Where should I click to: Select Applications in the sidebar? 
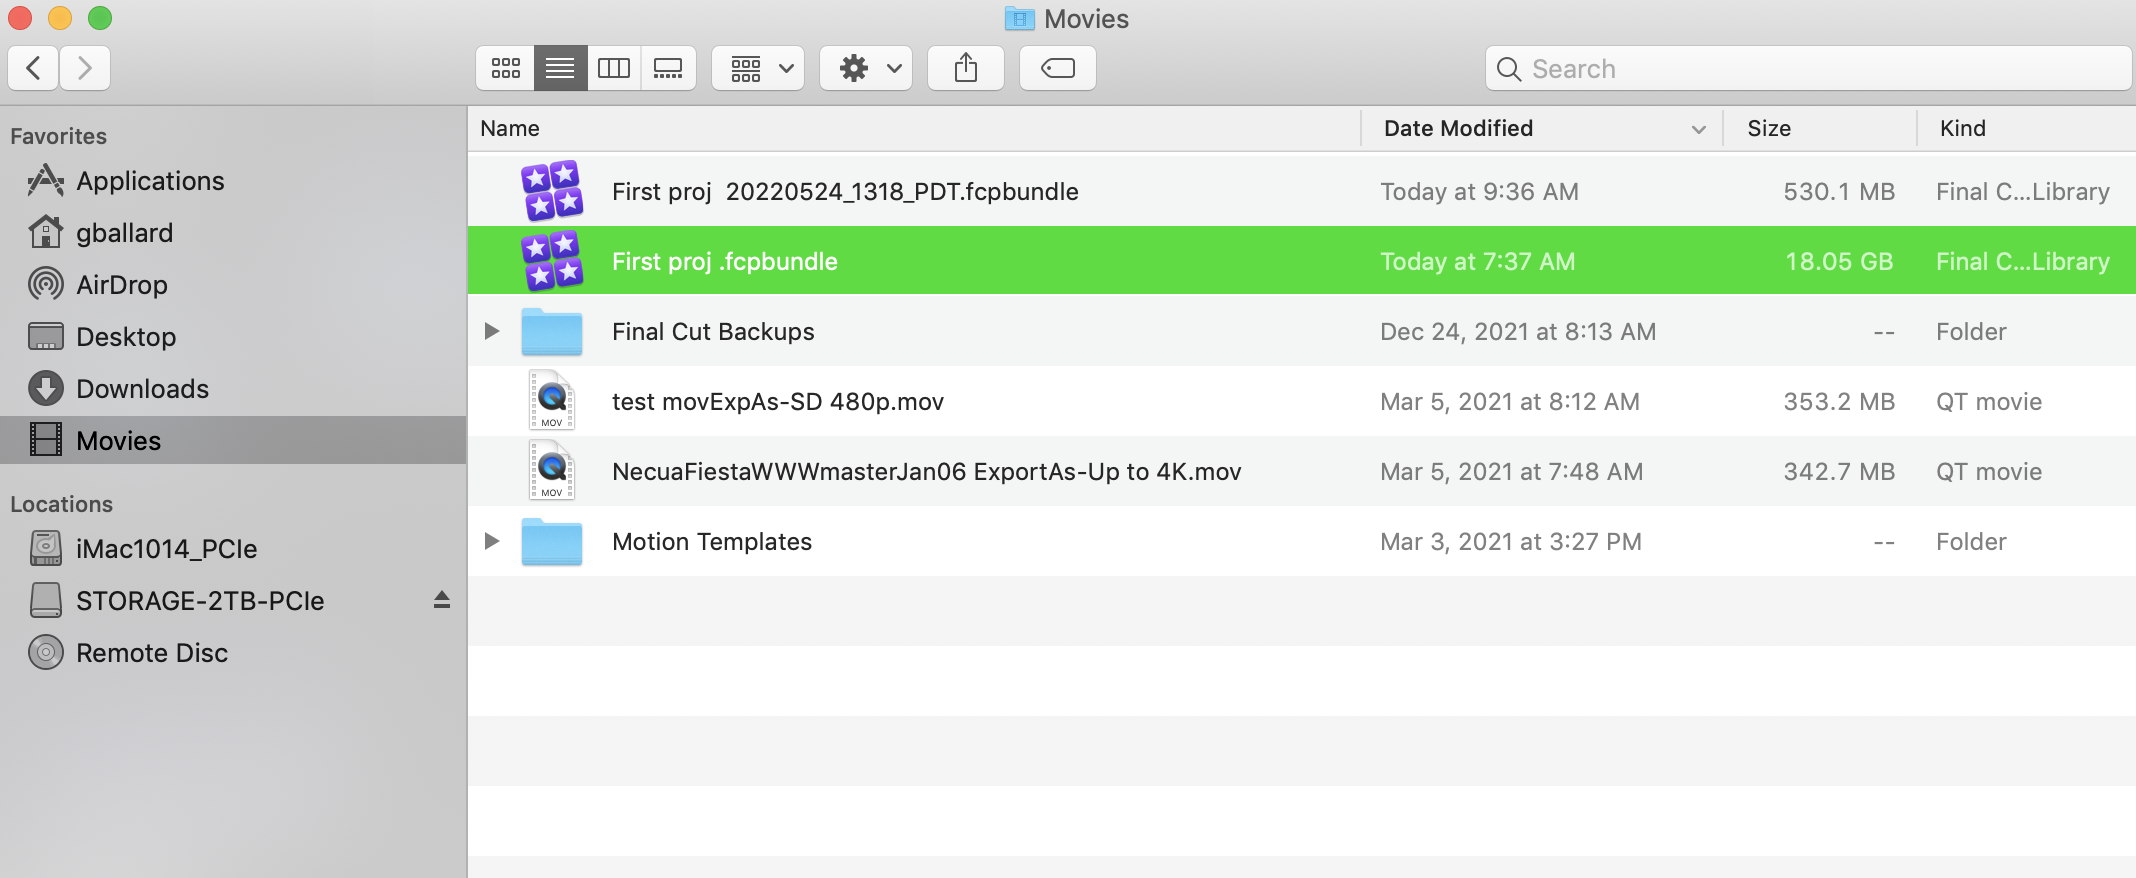(150, 181)
